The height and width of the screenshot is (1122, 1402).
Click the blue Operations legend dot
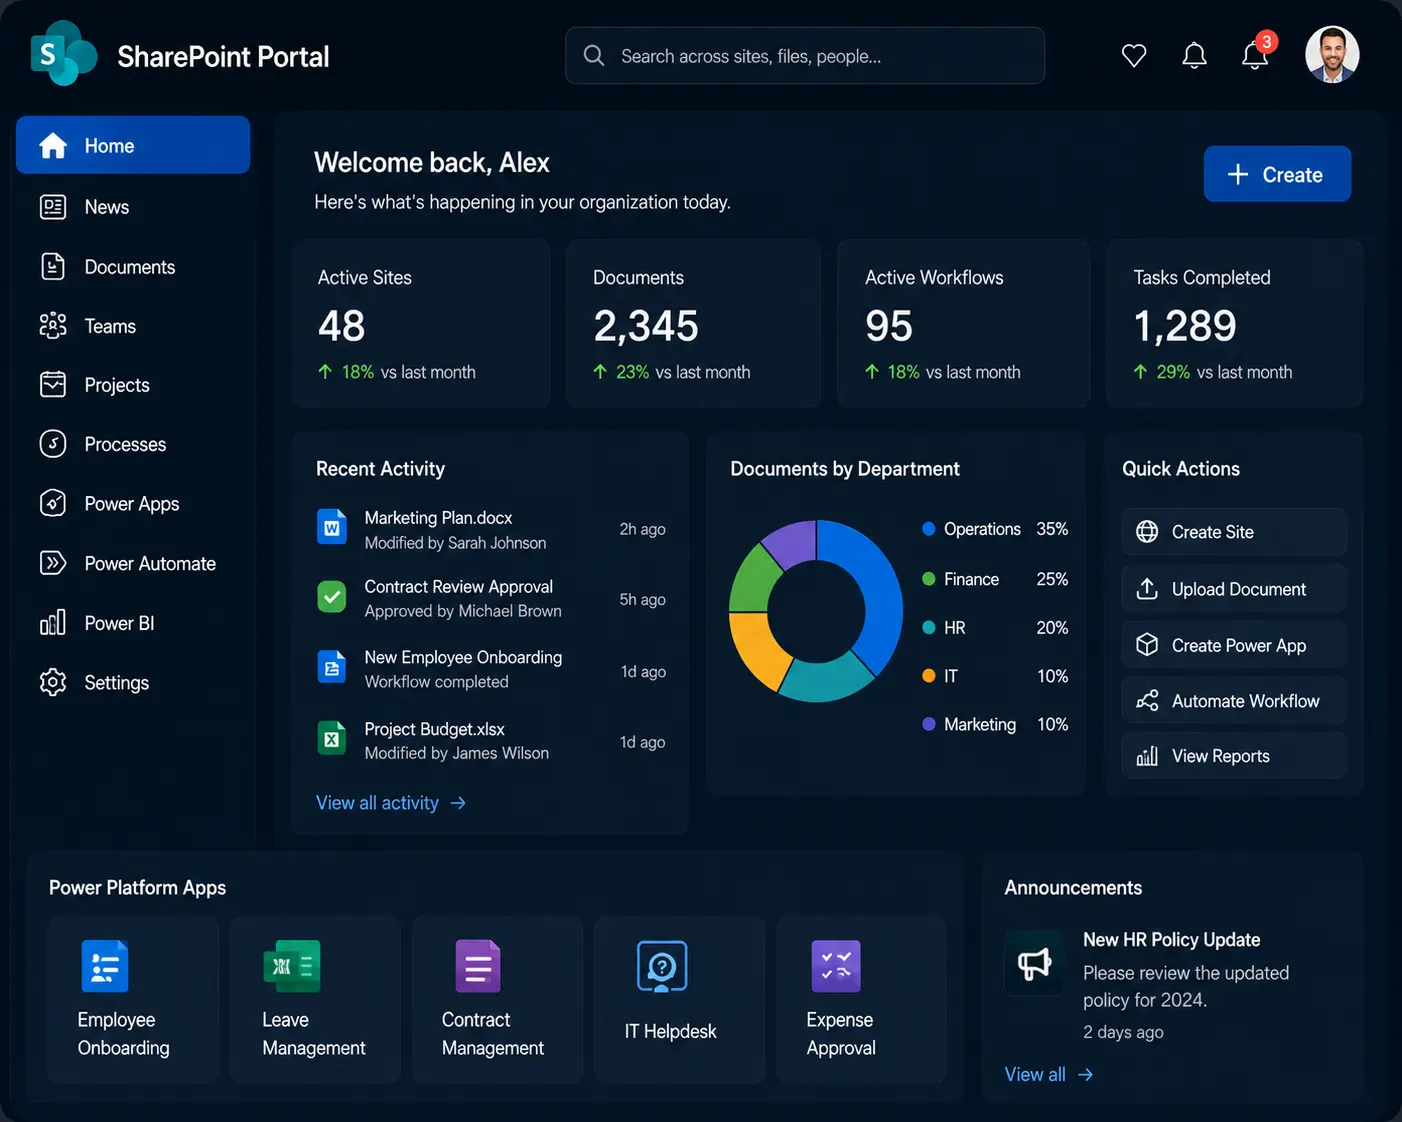[x=929, y=529]
